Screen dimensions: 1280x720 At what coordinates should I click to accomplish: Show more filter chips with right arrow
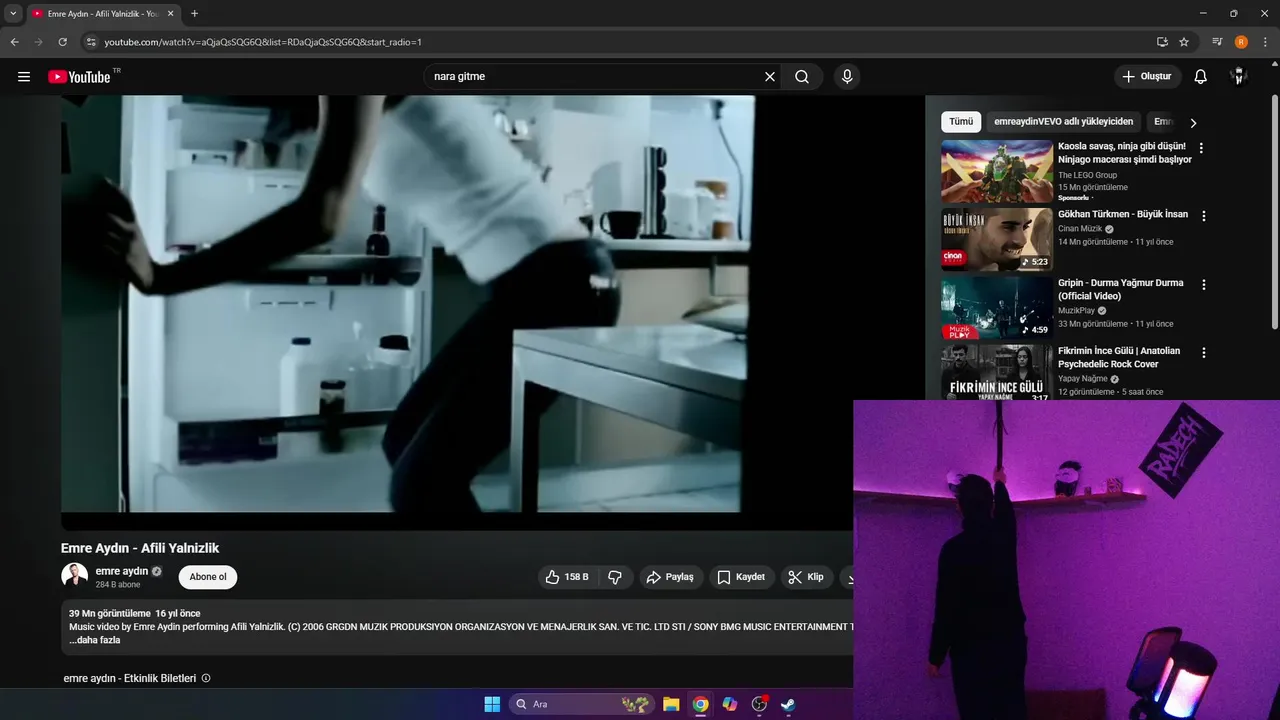(1193, 123)
